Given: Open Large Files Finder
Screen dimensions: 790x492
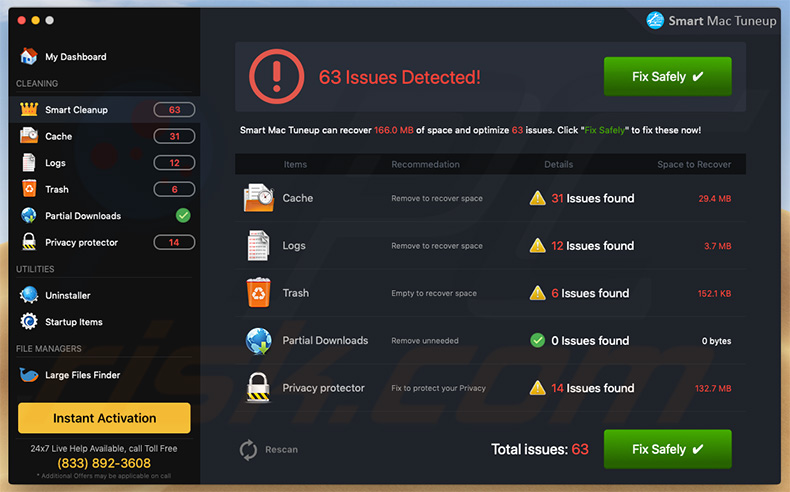Looking at the screenshot, I should click(x=104, y=375).
